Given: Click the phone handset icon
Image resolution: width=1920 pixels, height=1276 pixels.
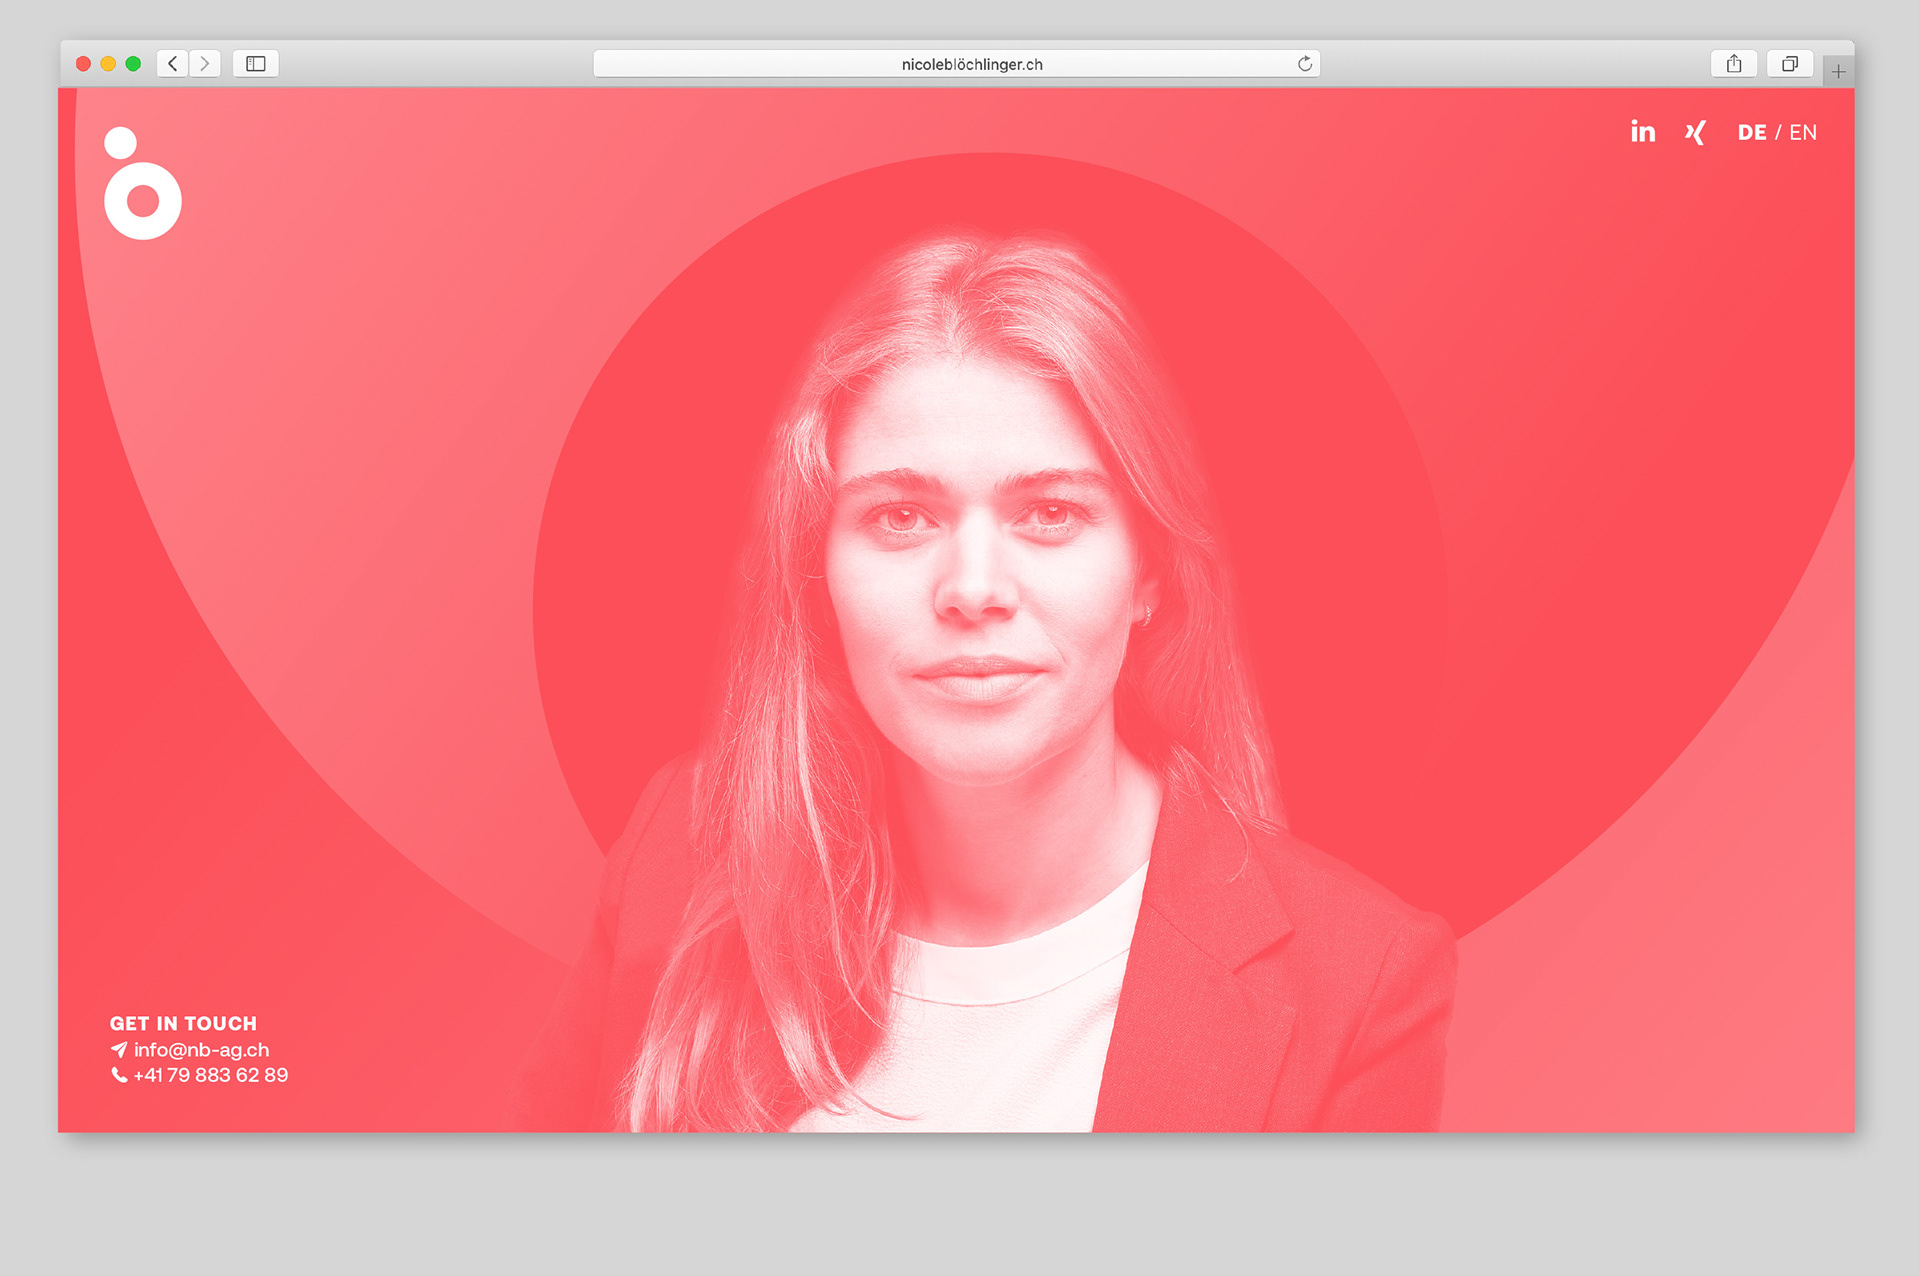Looking at the screenshot, I should (x=119, y=1075).
